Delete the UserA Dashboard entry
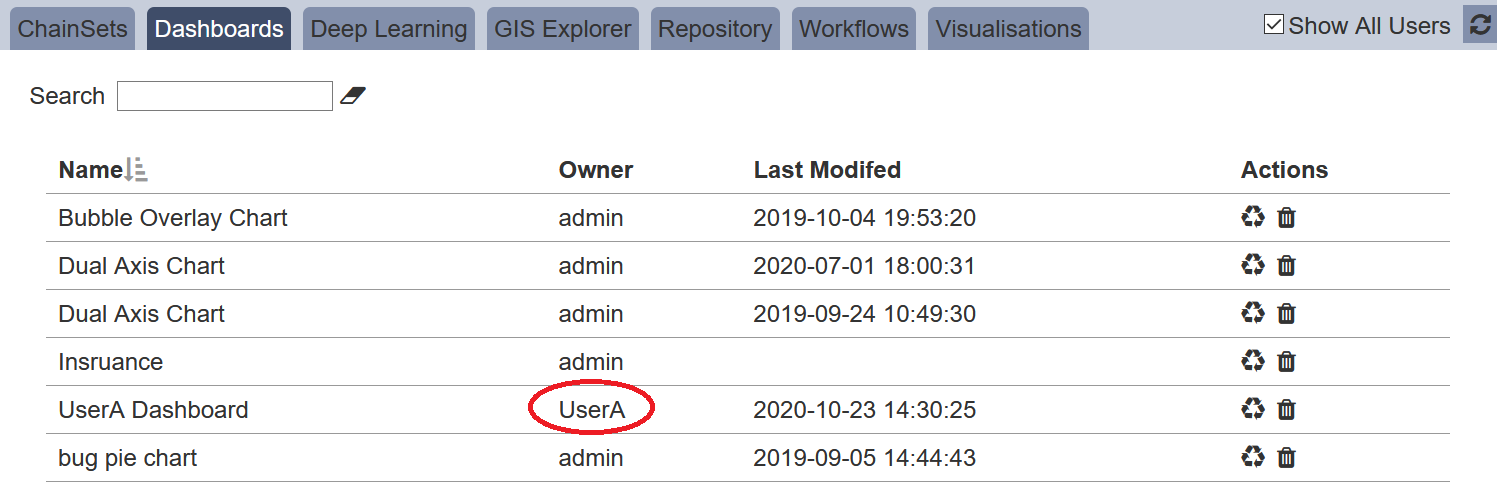 click(x=1287, y=409)
